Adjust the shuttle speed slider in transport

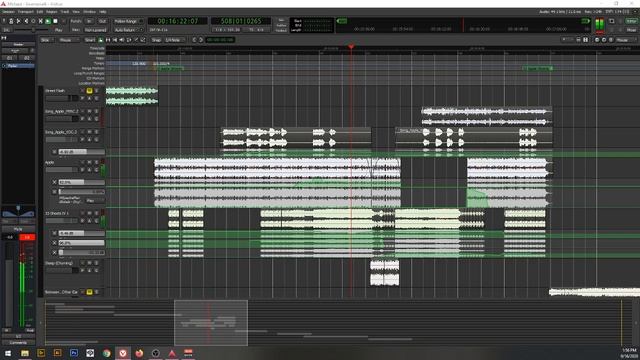31,30
